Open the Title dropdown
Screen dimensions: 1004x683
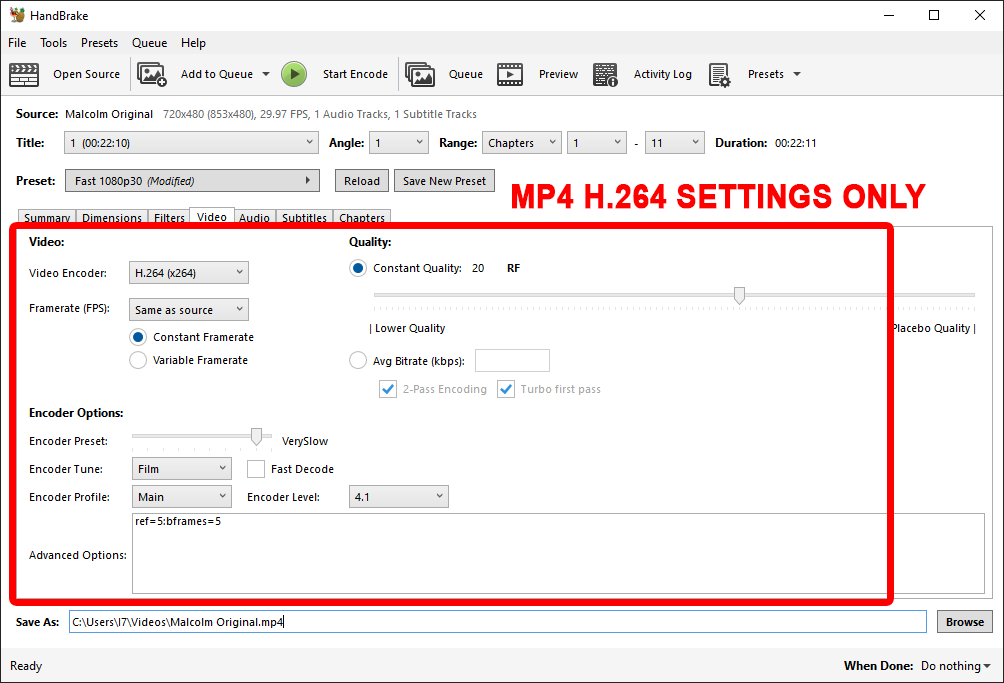point(191,143)
